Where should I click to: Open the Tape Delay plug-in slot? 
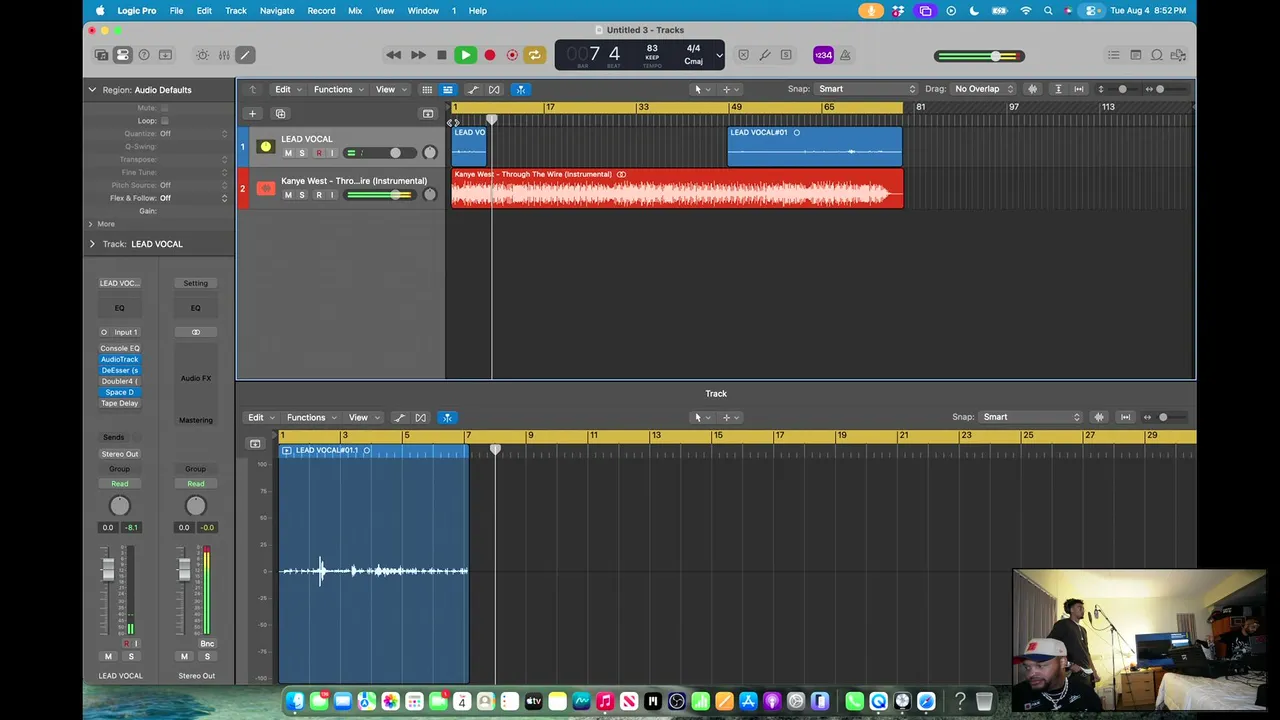tap(120, 403)
